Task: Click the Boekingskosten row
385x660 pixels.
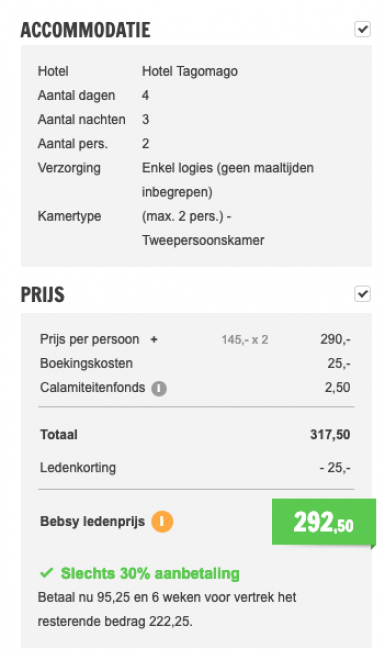Action: tap(195, 363)
